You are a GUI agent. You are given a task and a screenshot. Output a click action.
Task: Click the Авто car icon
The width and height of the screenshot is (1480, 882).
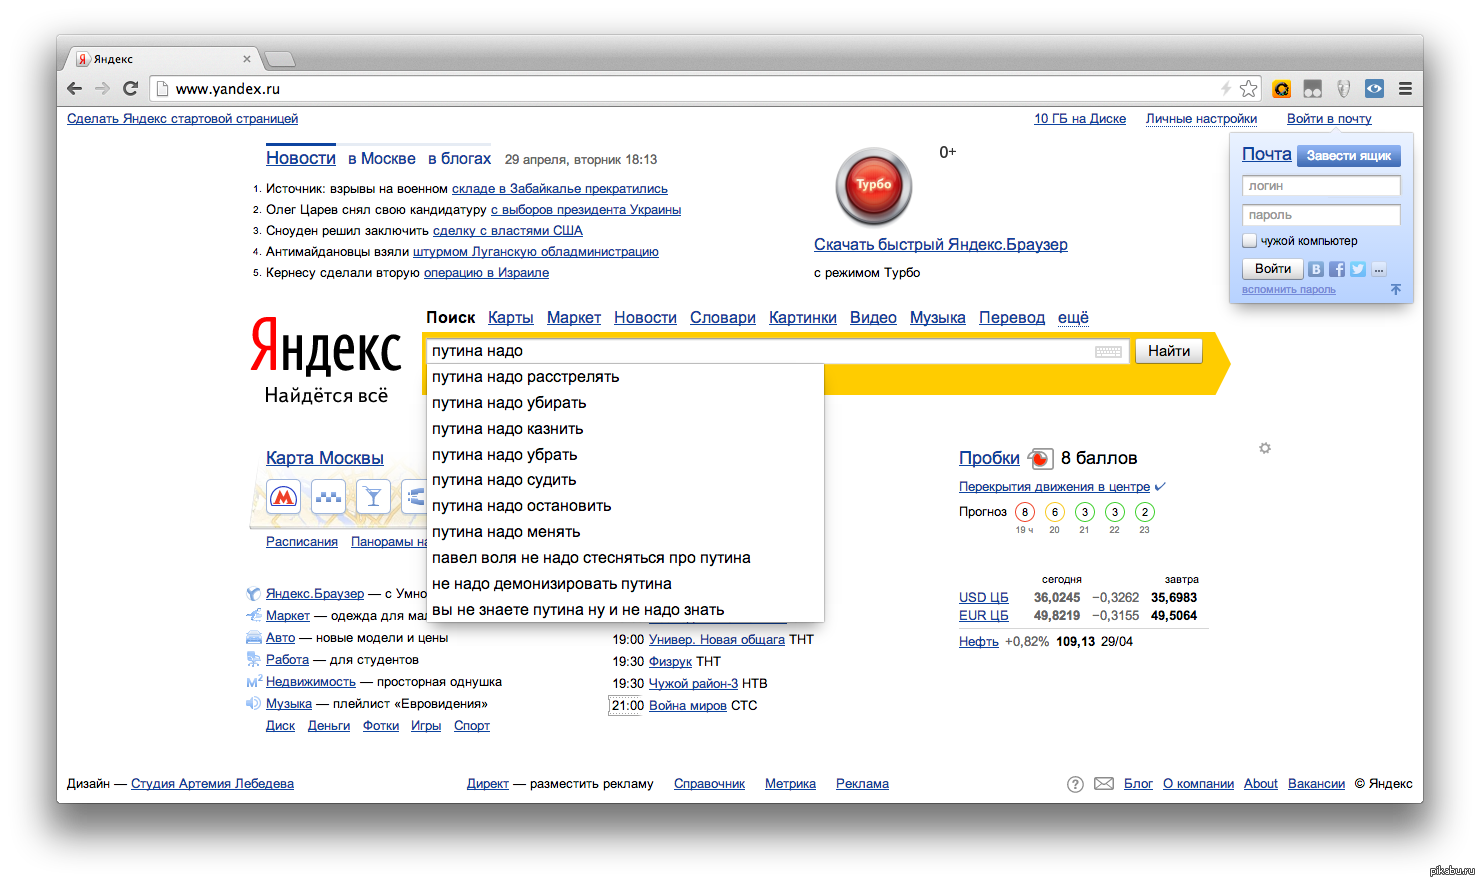point(254,637)
